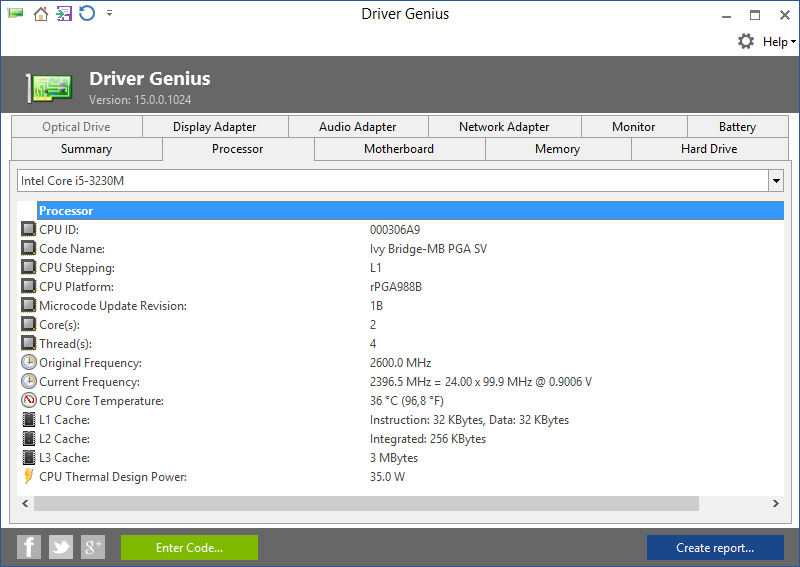The width and height of the screenshot is (800, 567).
Task: Click the purple export arrow icon in title bar
Action: tap(64, 13)
